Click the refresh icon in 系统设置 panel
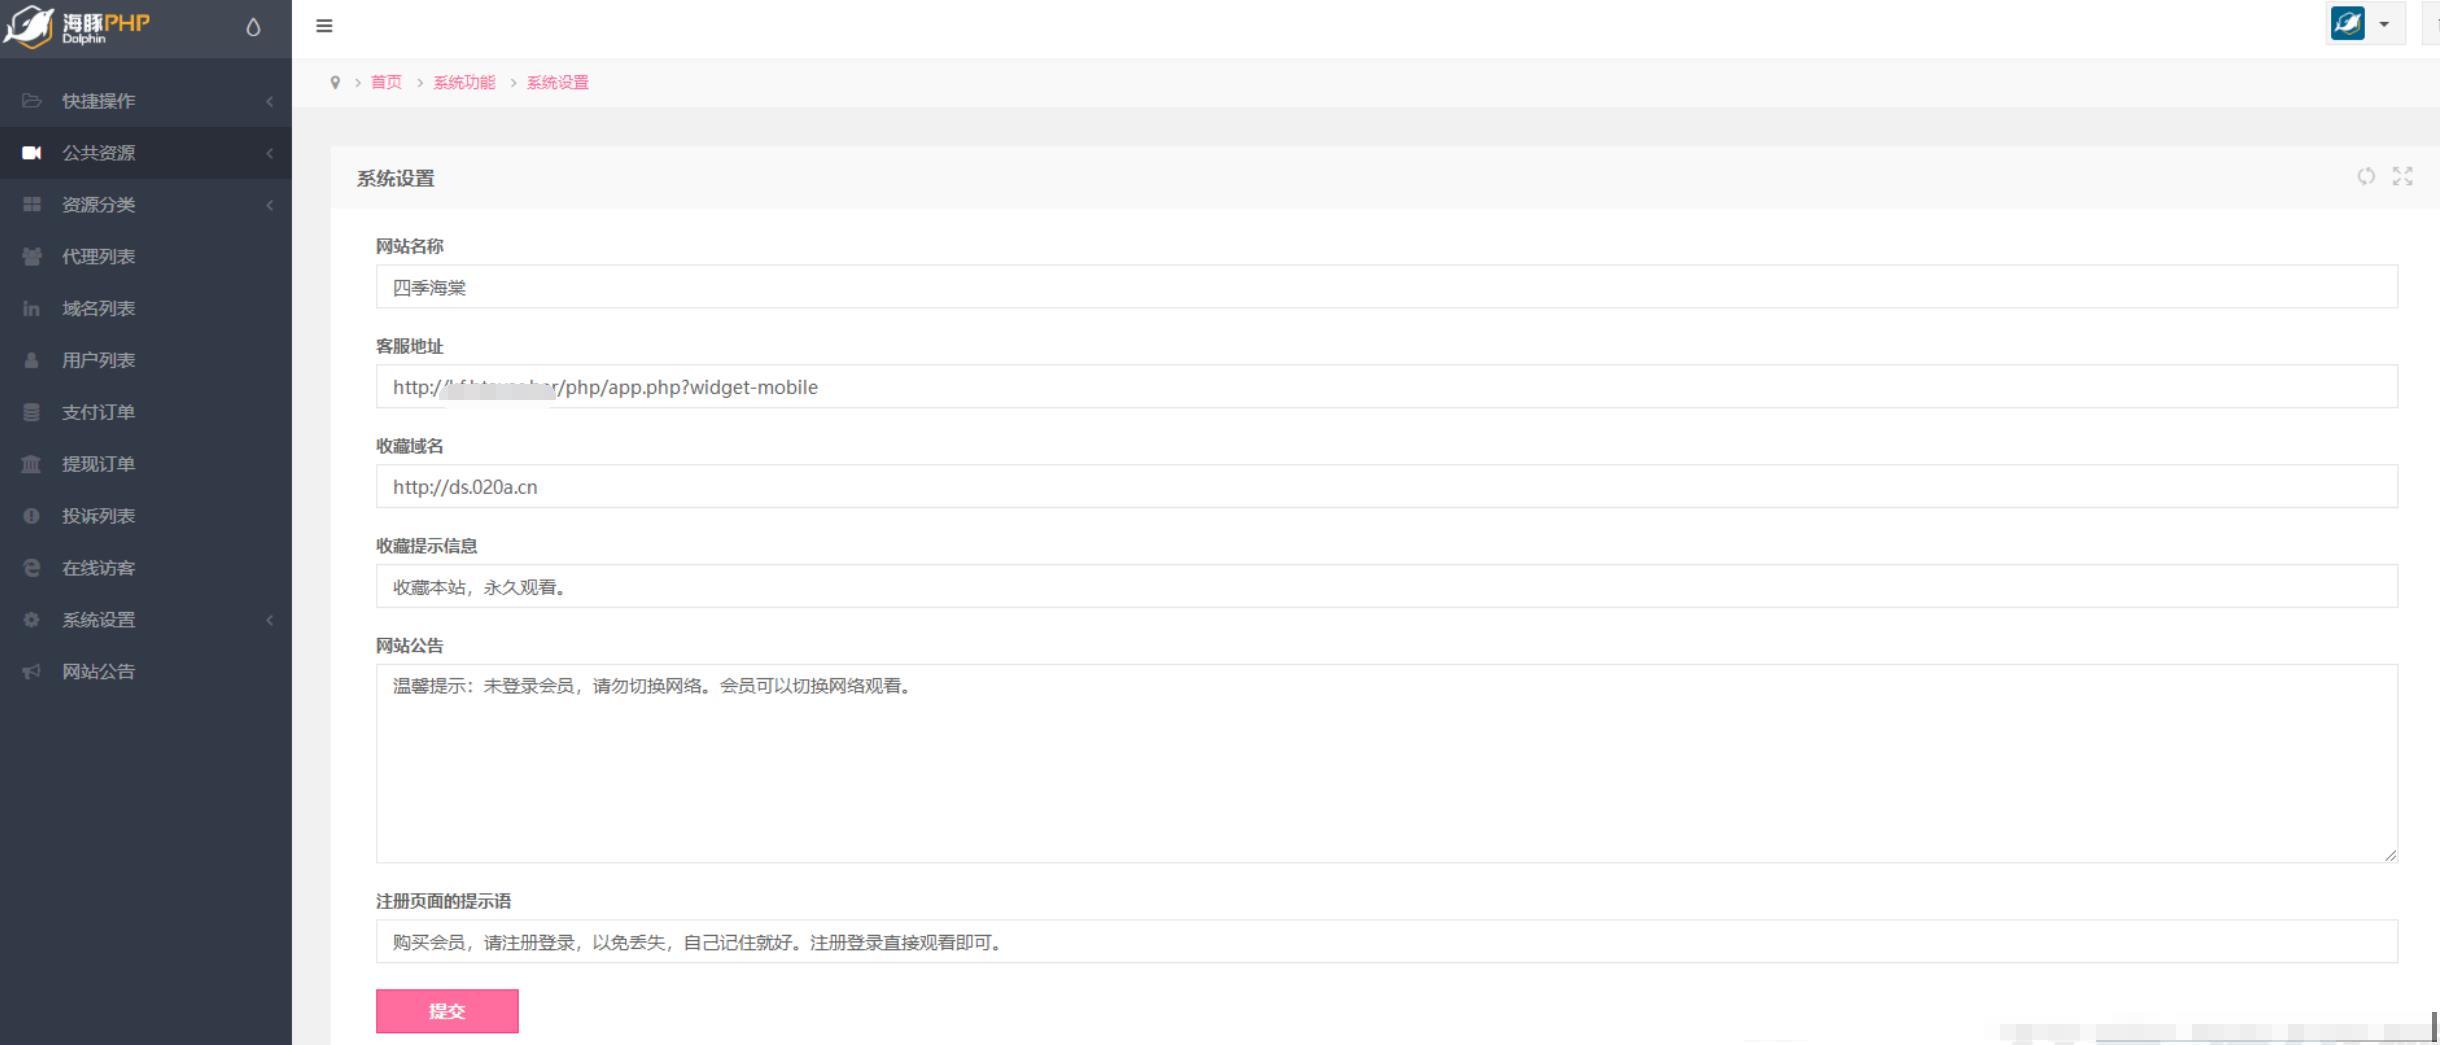 [x=2365, y=177]
